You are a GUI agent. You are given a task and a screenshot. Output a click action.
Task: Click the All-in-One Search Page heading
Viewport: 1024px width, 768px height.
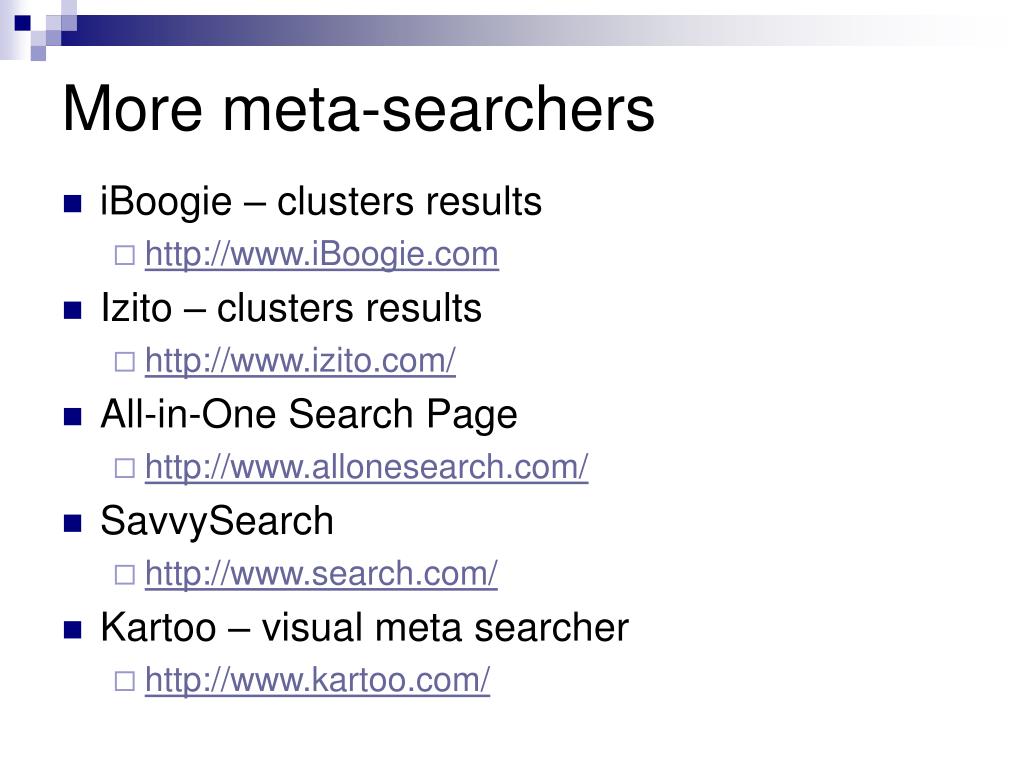pyautogui.click(x=309, y=415)
